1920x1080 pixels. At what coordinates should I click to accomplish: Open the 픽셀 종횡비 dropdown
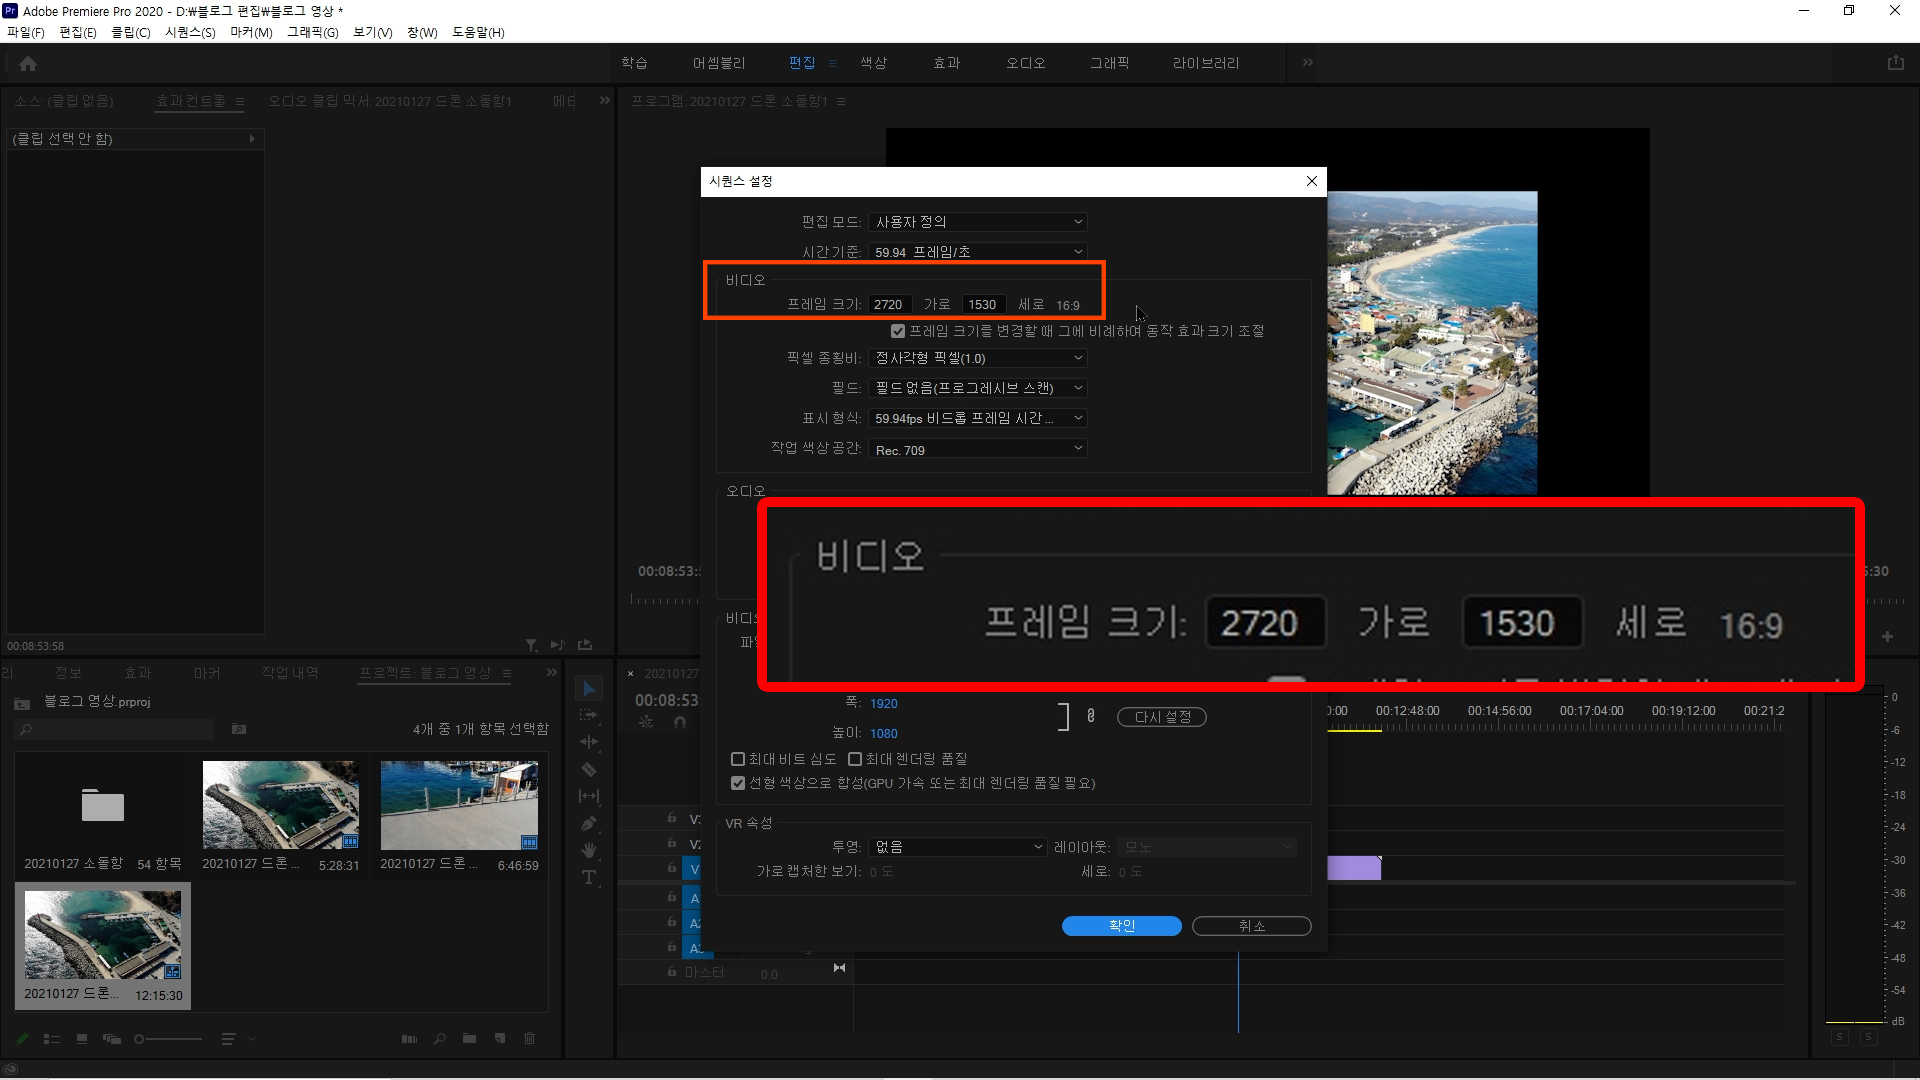(x=977, y=358)
